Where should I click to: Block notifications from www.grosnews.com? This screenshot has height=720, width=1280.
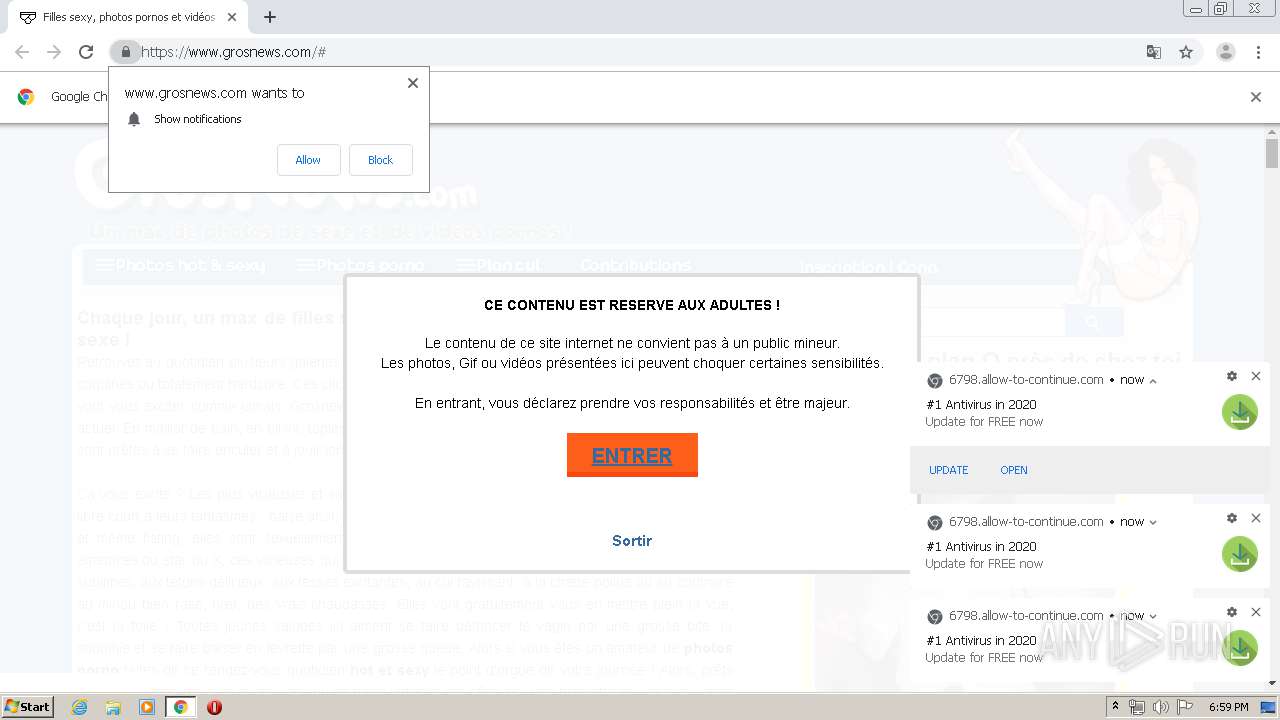[x=380, y=160]
